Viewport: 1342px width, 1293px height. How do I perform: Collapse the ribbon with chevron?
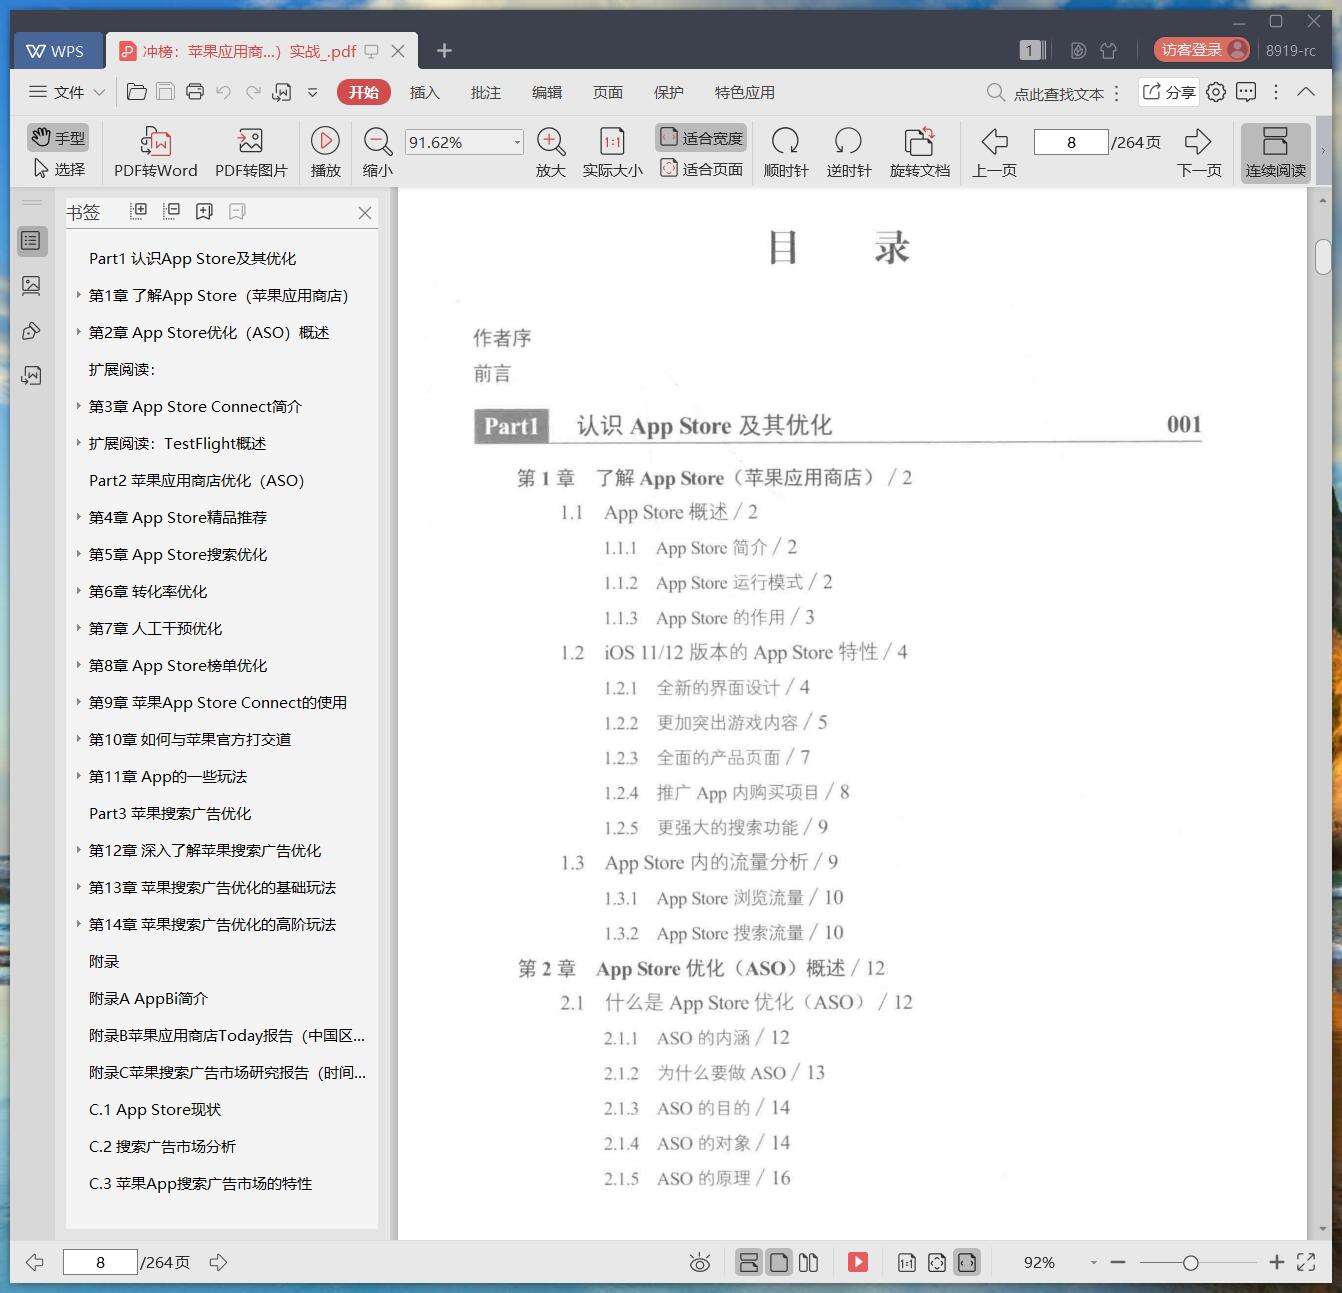(x=1306, y=92)
